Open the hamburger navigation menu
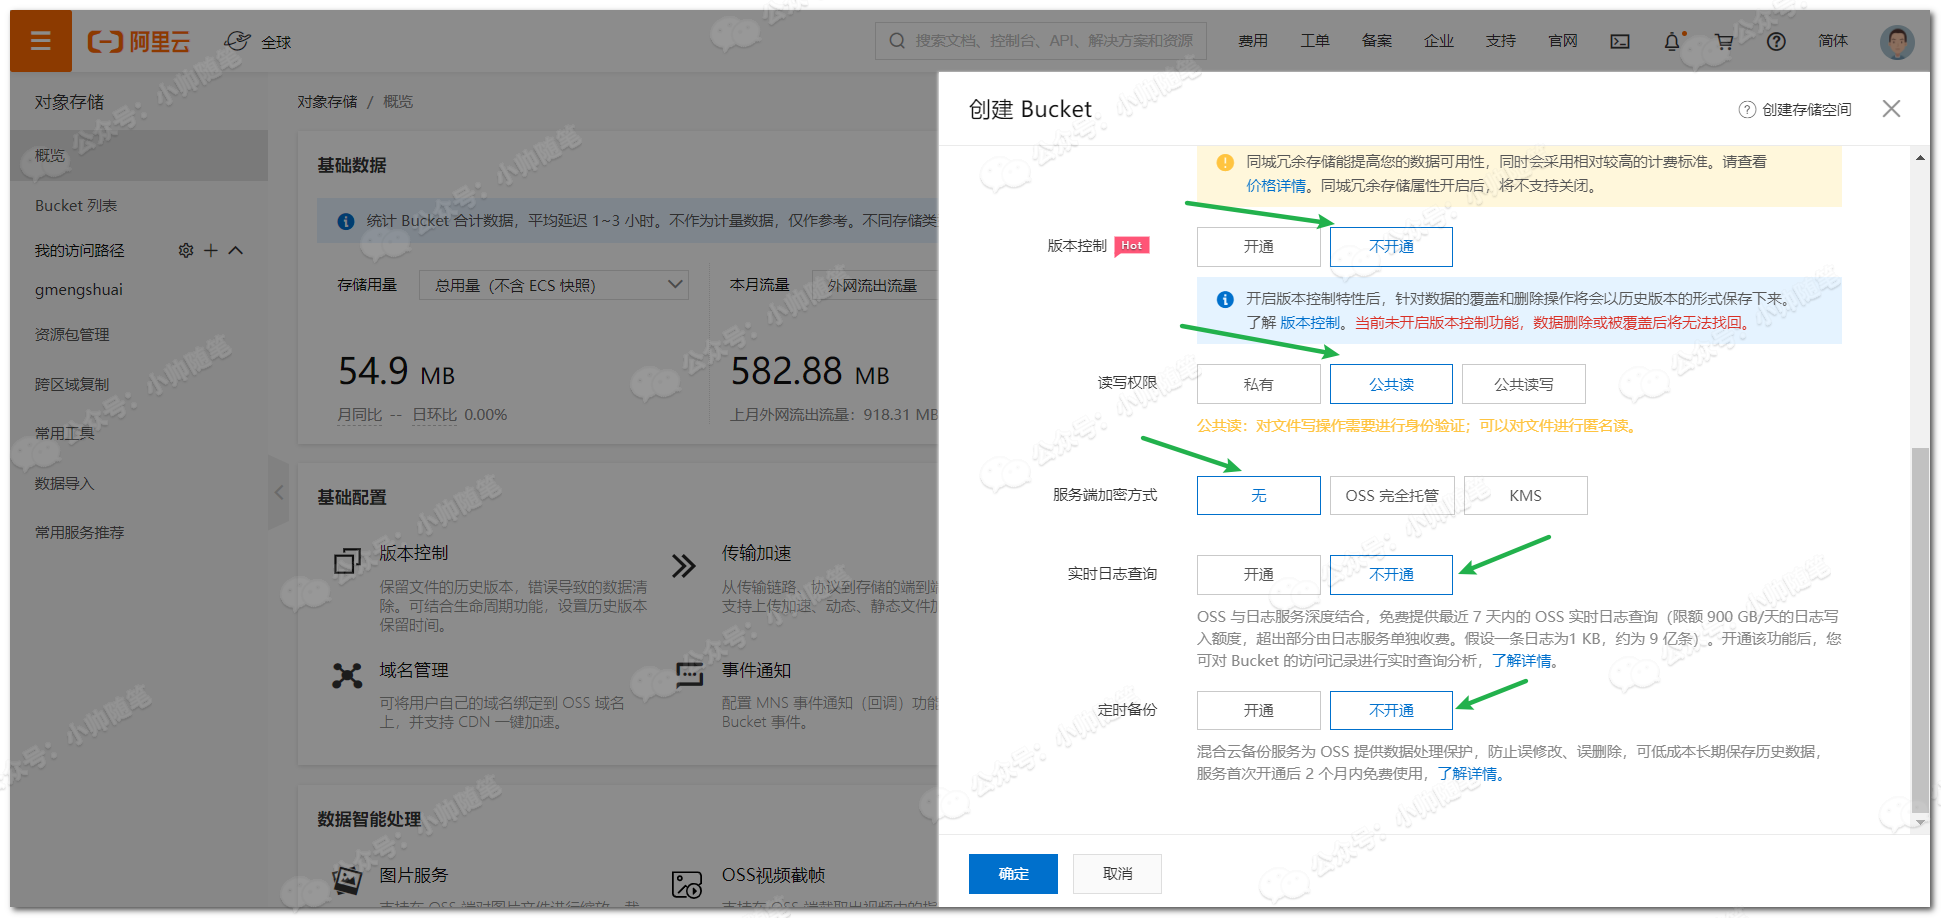1941x918 pixels. 41,41
